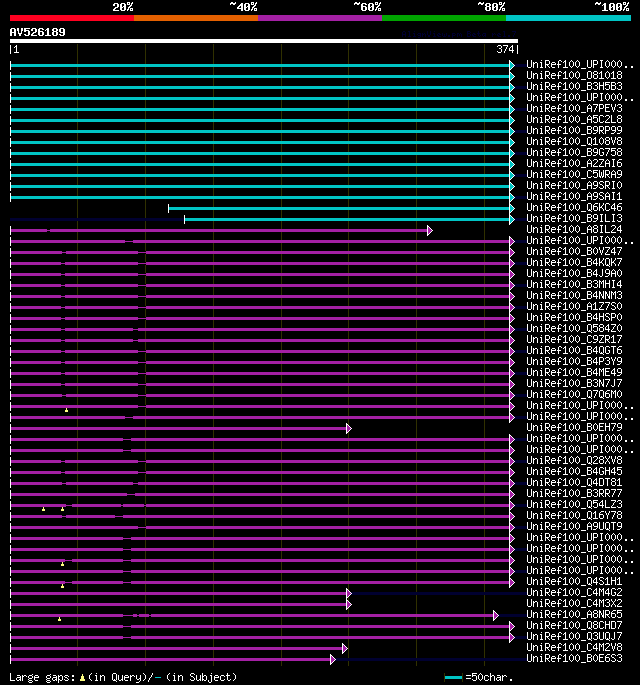This screenshot has height=685, width=640.
Task: Select hit UniRef100_A9SAI1
Action: pos(574,197)
